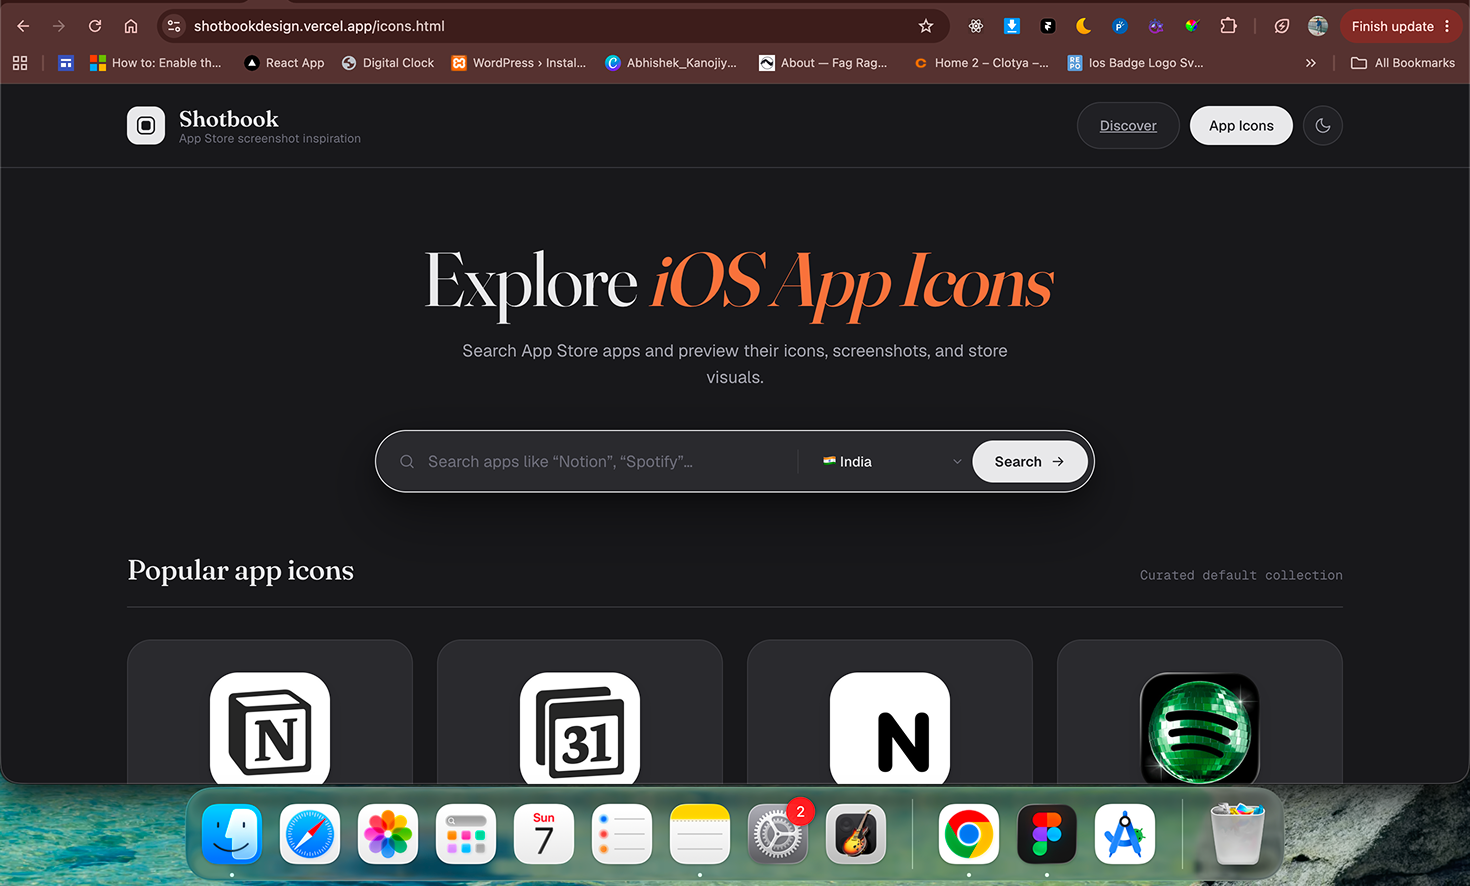This screenshot has height=886, width=1470.
Task: Open the React App bookmark
Action: tap(285, 63)
